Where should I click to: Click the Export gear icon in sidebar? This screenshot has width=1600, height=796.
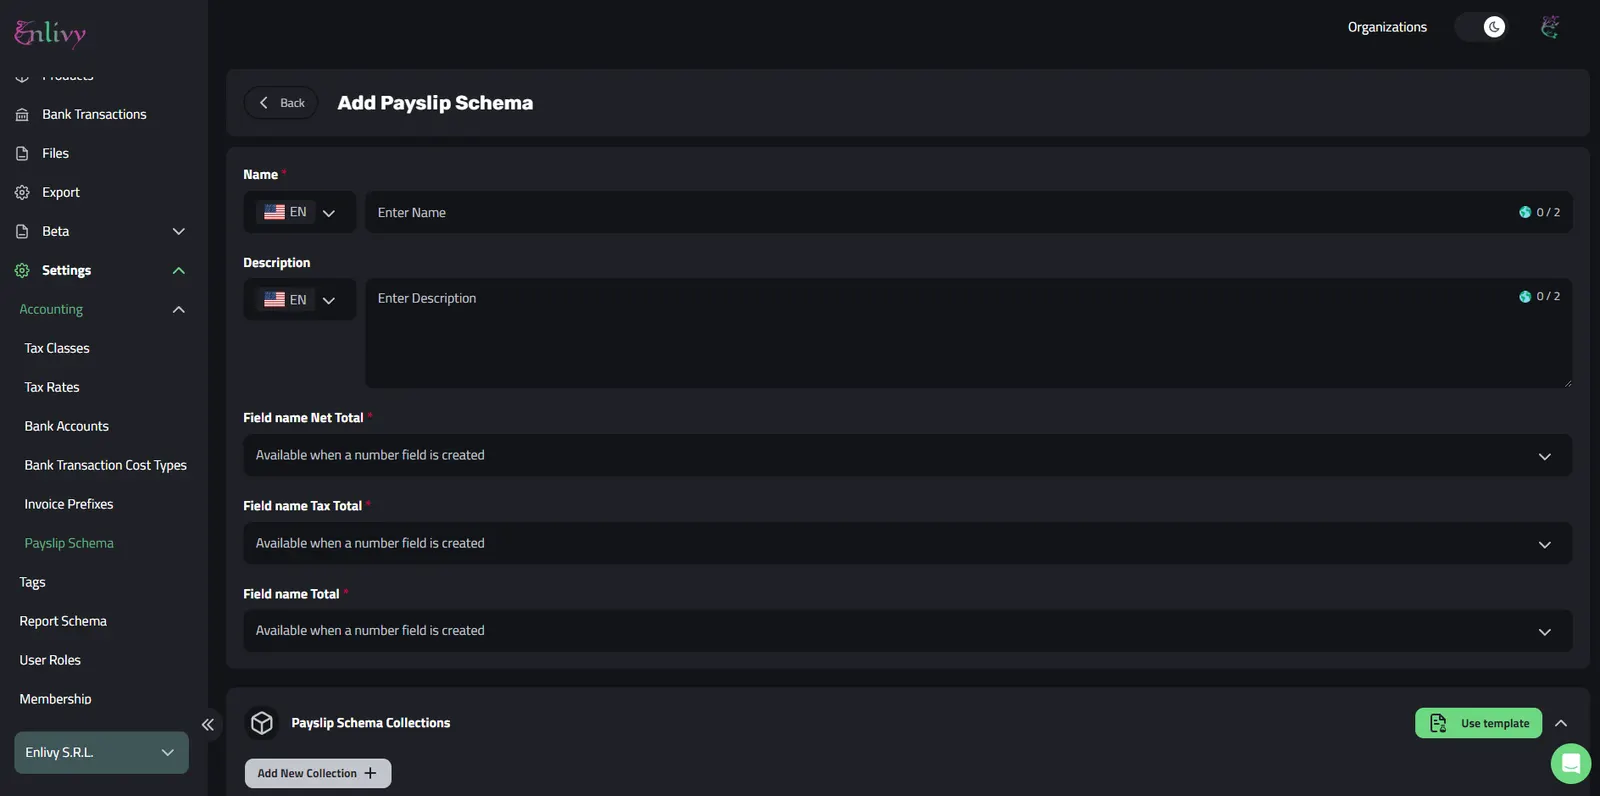point(22,193)
